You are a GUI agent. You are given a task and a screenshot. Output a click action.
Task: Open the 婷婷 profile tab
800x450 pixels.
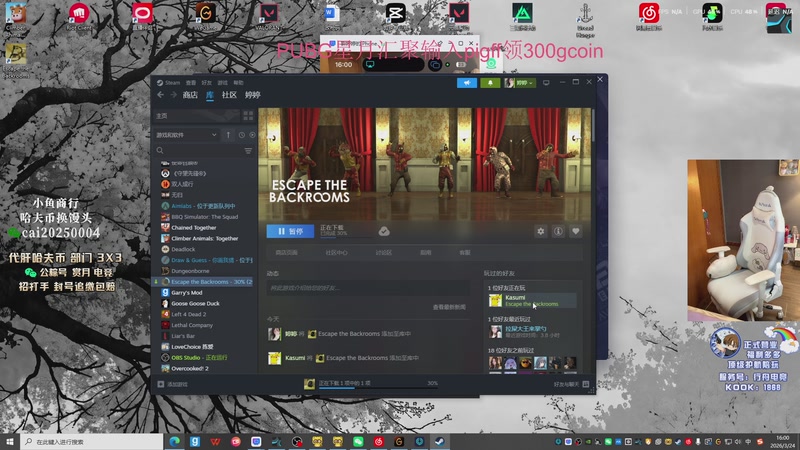253,95
